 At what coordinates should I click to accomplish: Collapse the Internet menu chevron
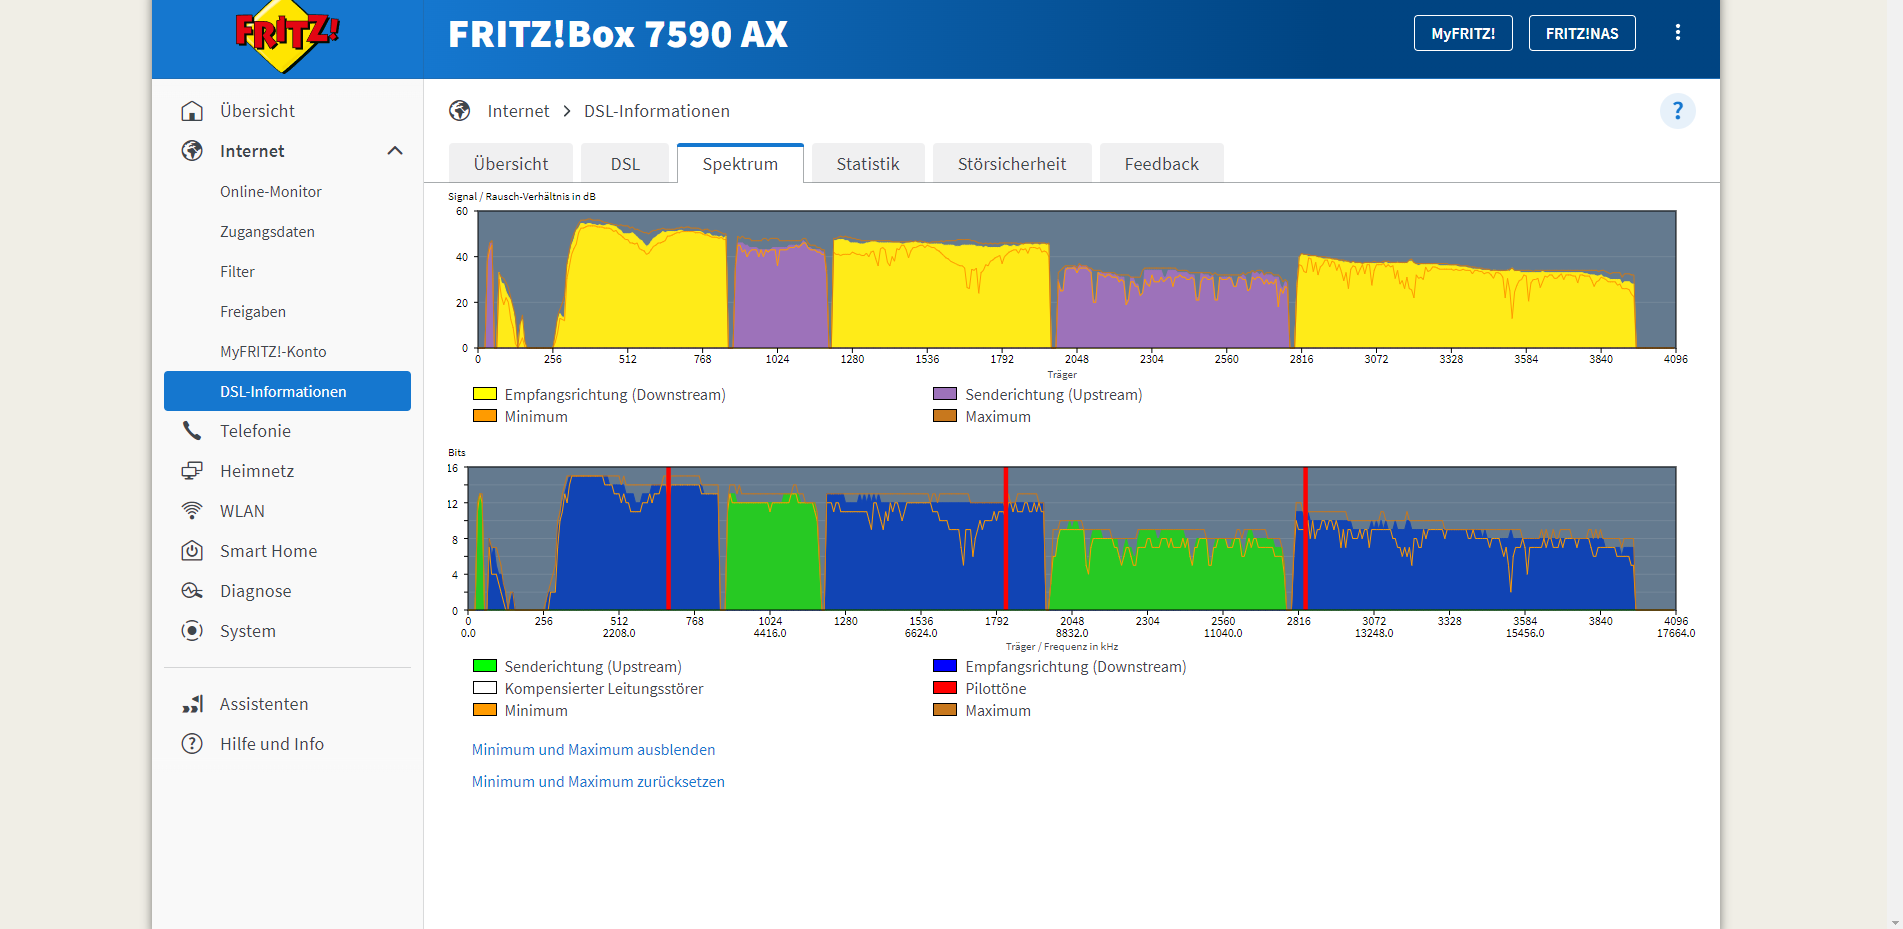[x=395, y=151]
